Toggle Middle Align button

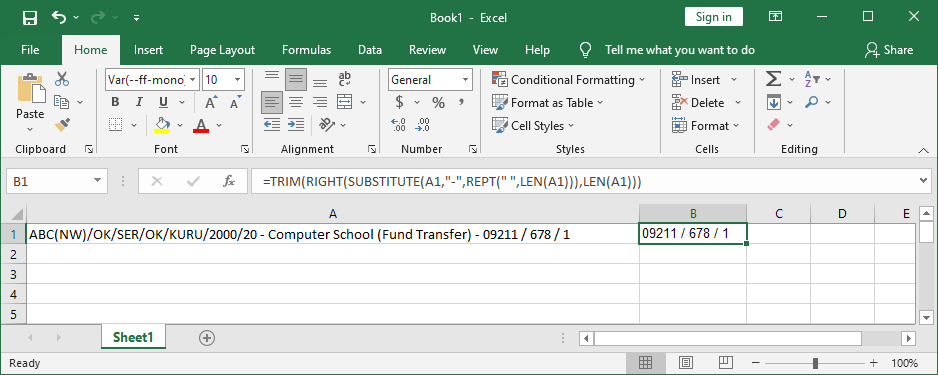tap(296, 79)
